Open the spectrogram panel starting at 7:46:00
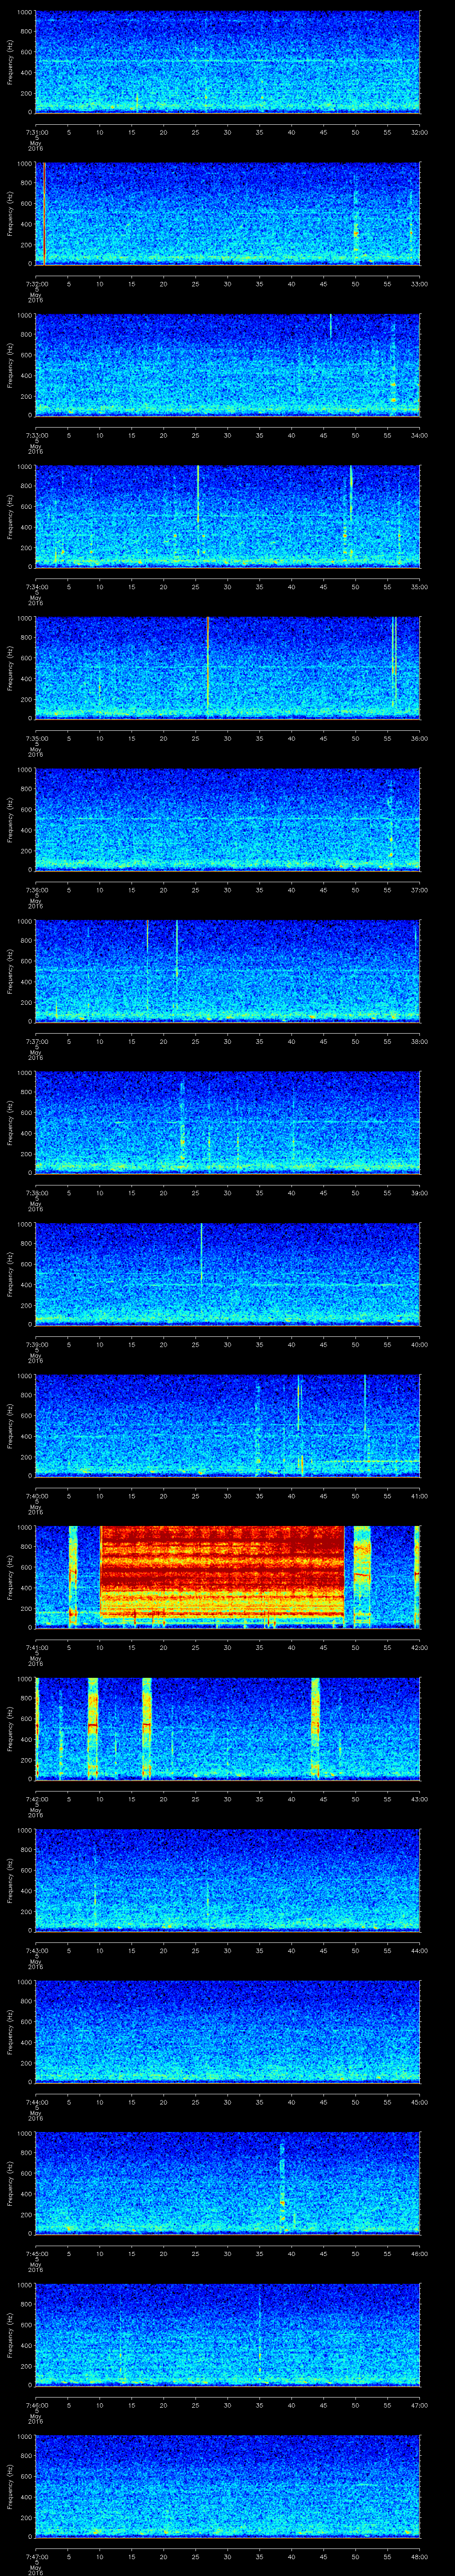 (x=228, y=2334)
